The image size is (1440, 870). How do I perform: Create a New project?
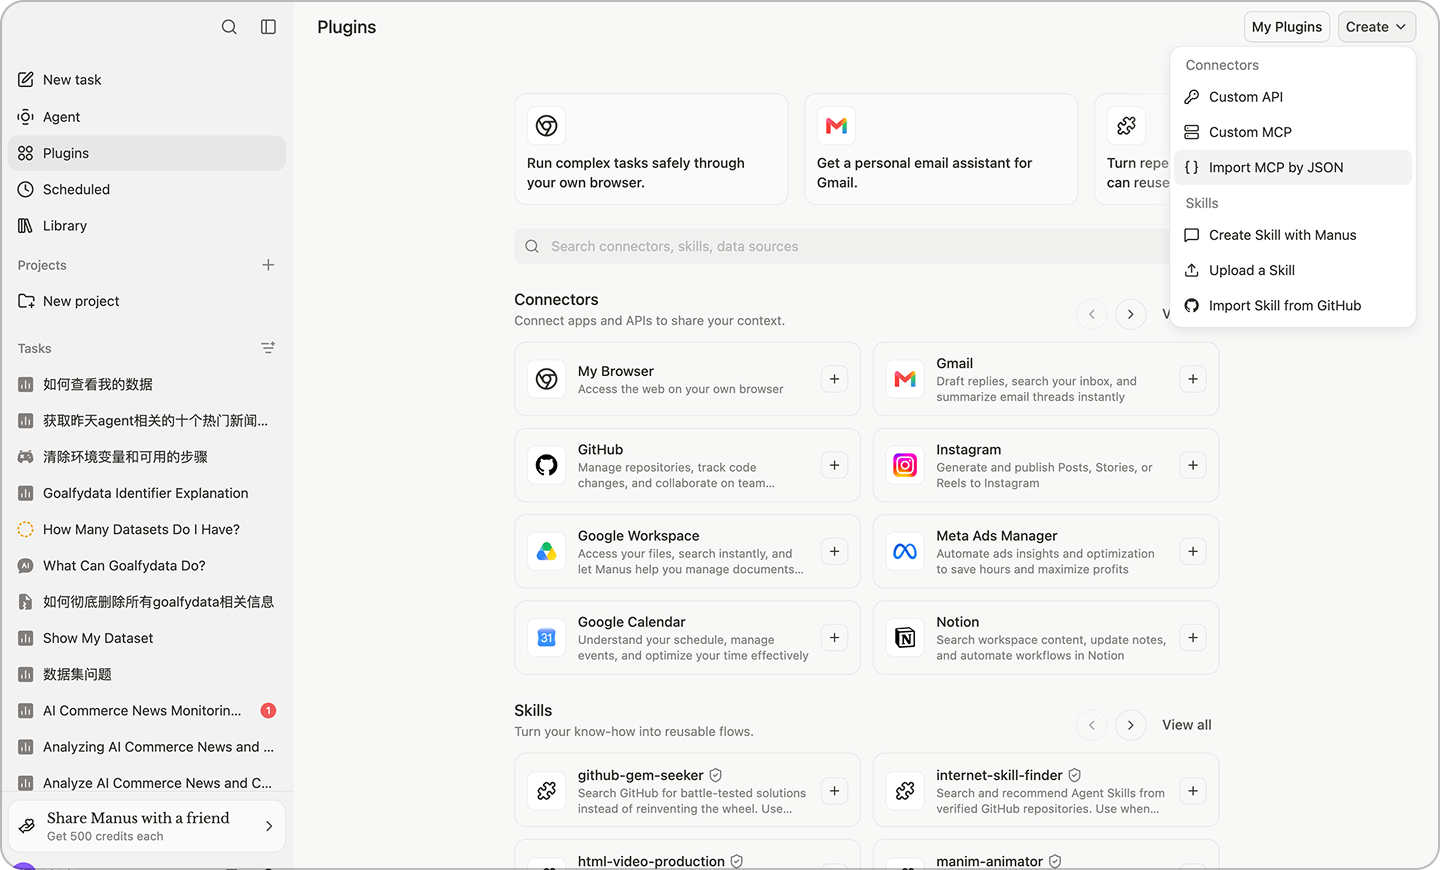[x=147, y=301]
